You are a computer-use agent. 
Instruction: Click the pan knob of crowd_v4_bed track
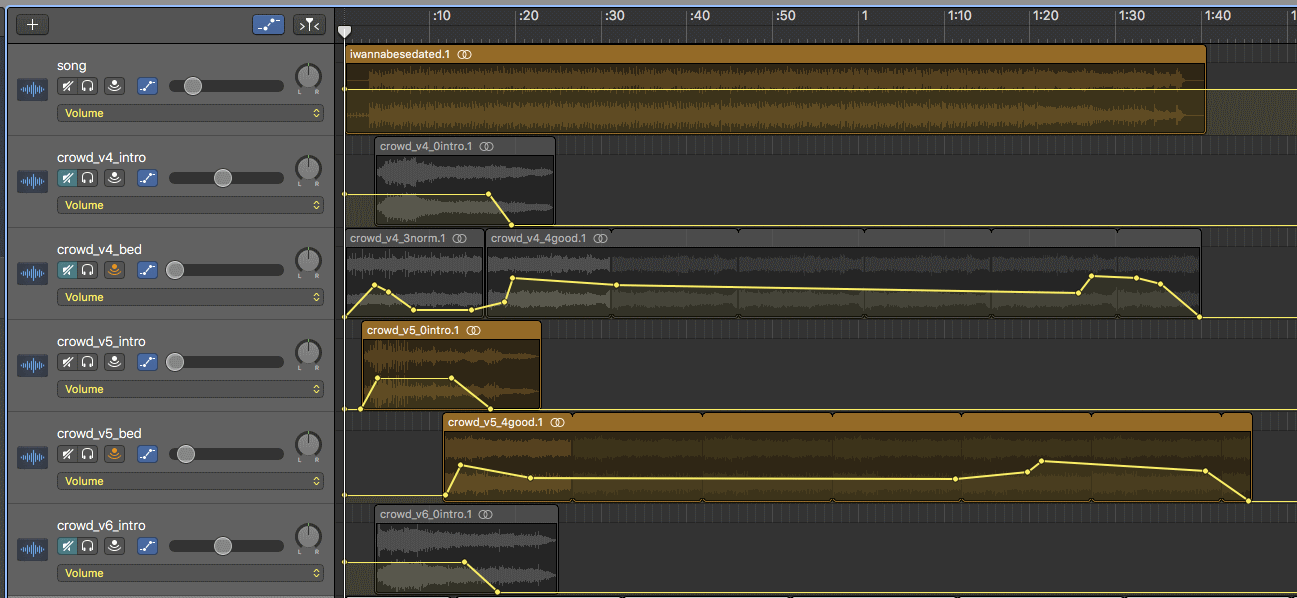[x=309, y=262]
